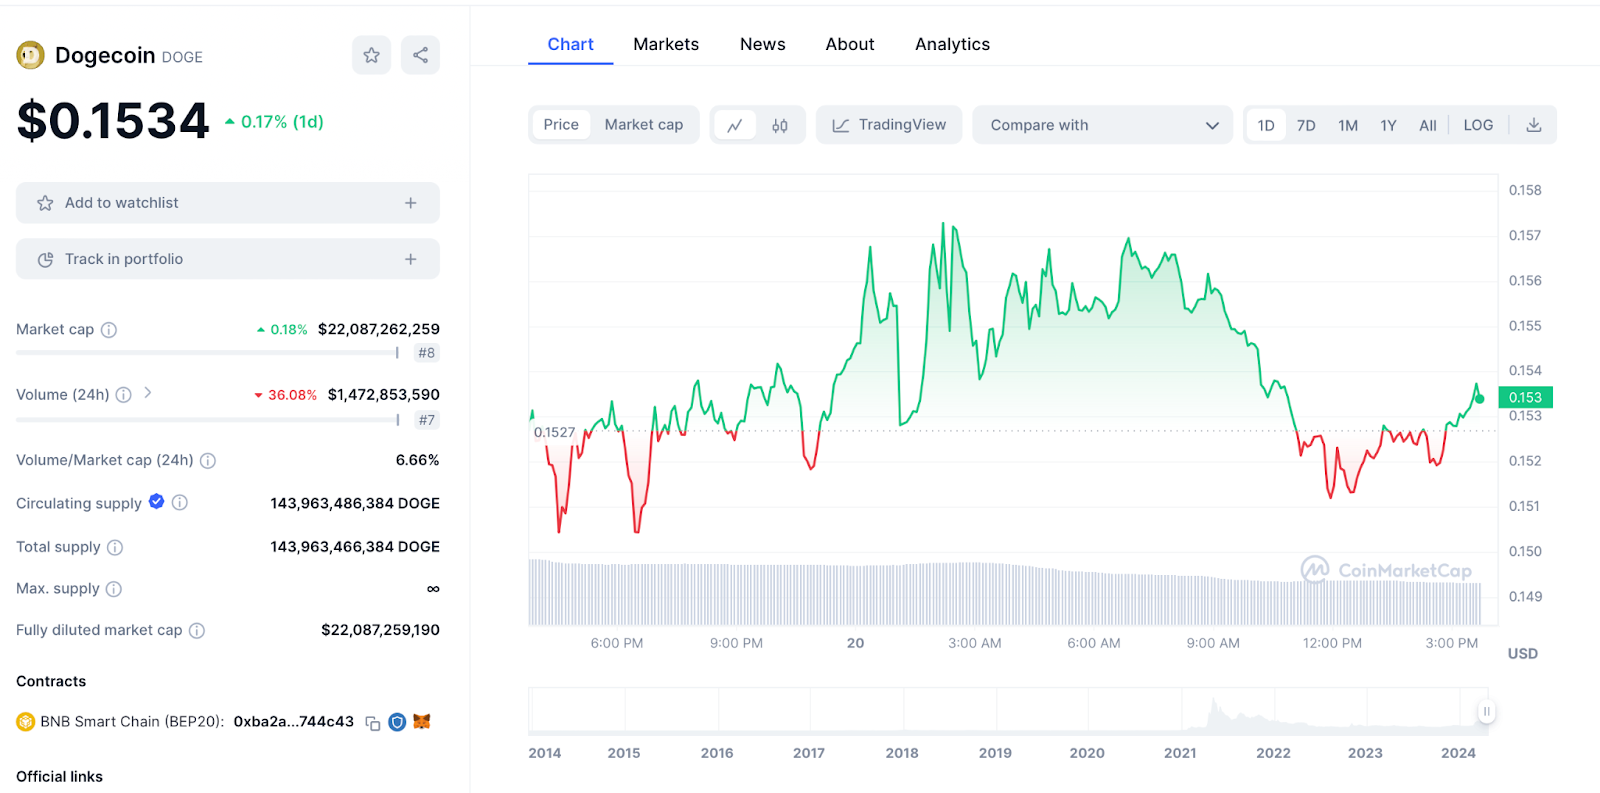Click the $22,087,259,190 fully diluted value
This screenshot has height=793, width=1600.
(381, 630)
